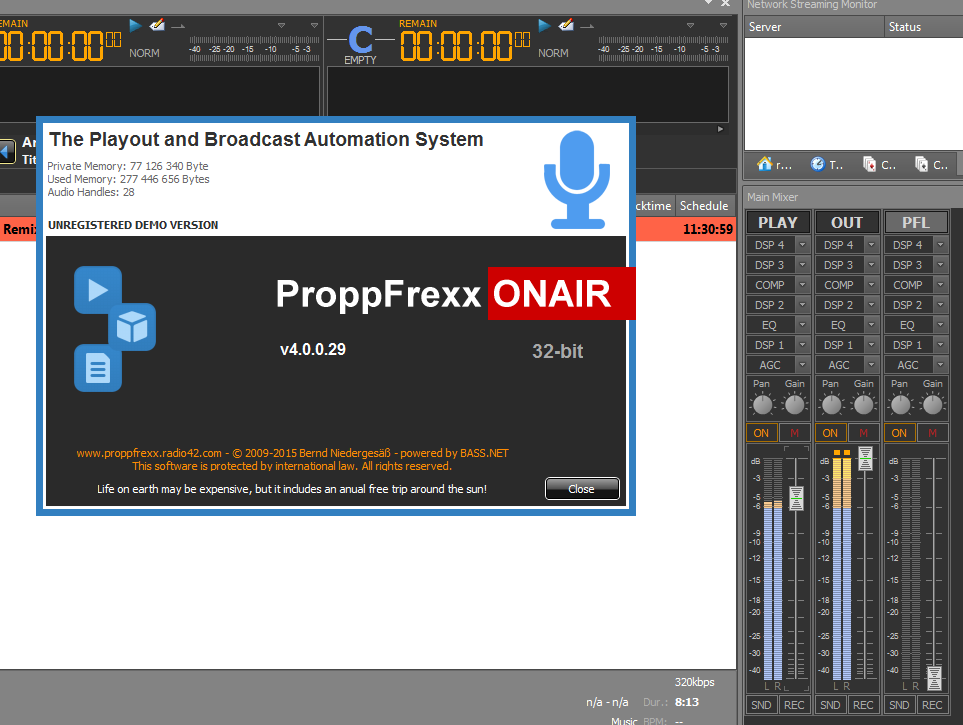Click the edit pencil icon on left deck
Screen dimensions: 963x725
(157, 25)
